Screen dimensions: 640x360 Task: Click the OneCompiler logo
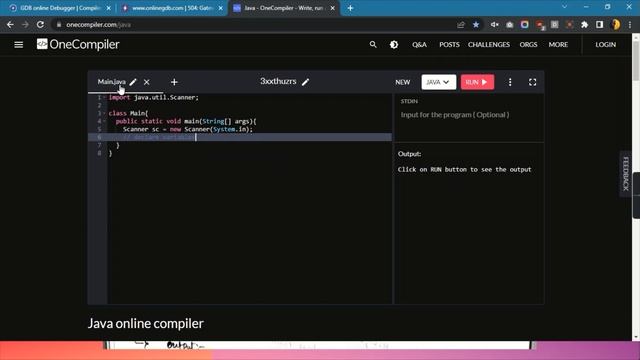click(x=78, y=44)
